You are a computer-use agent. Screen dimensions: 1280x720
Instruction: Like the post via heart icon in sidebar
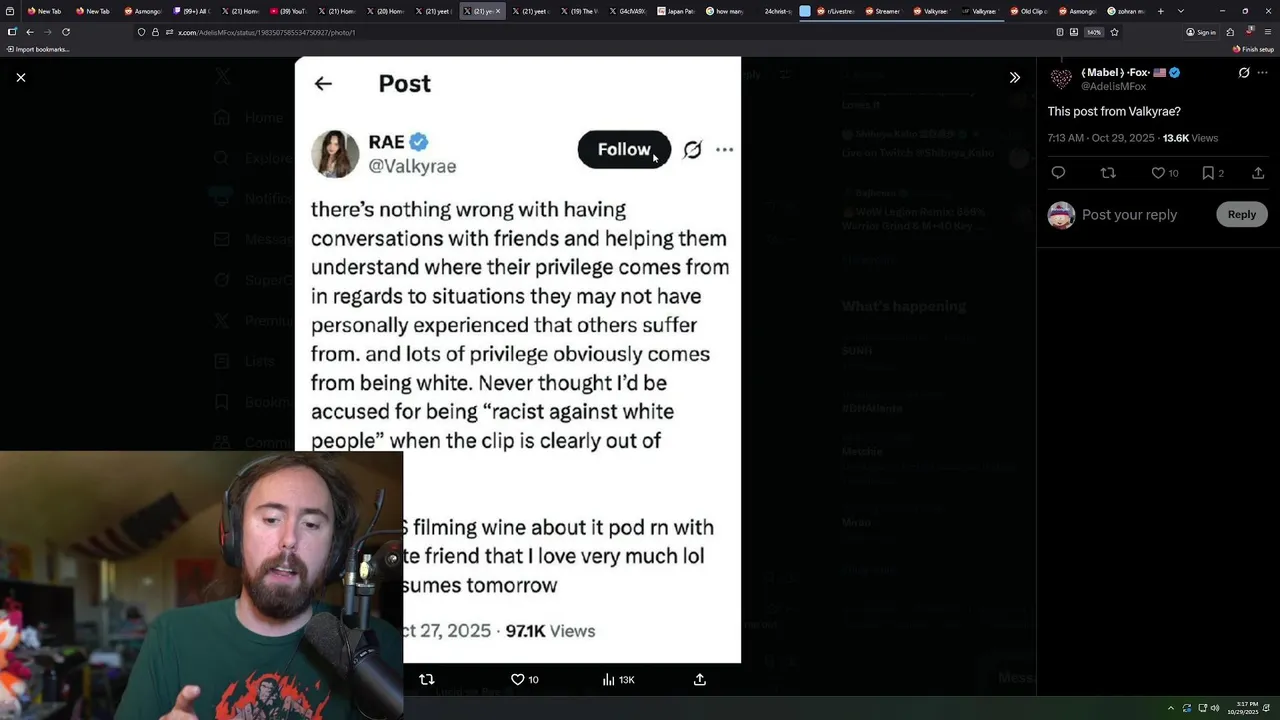click(x=1158, y=173)
